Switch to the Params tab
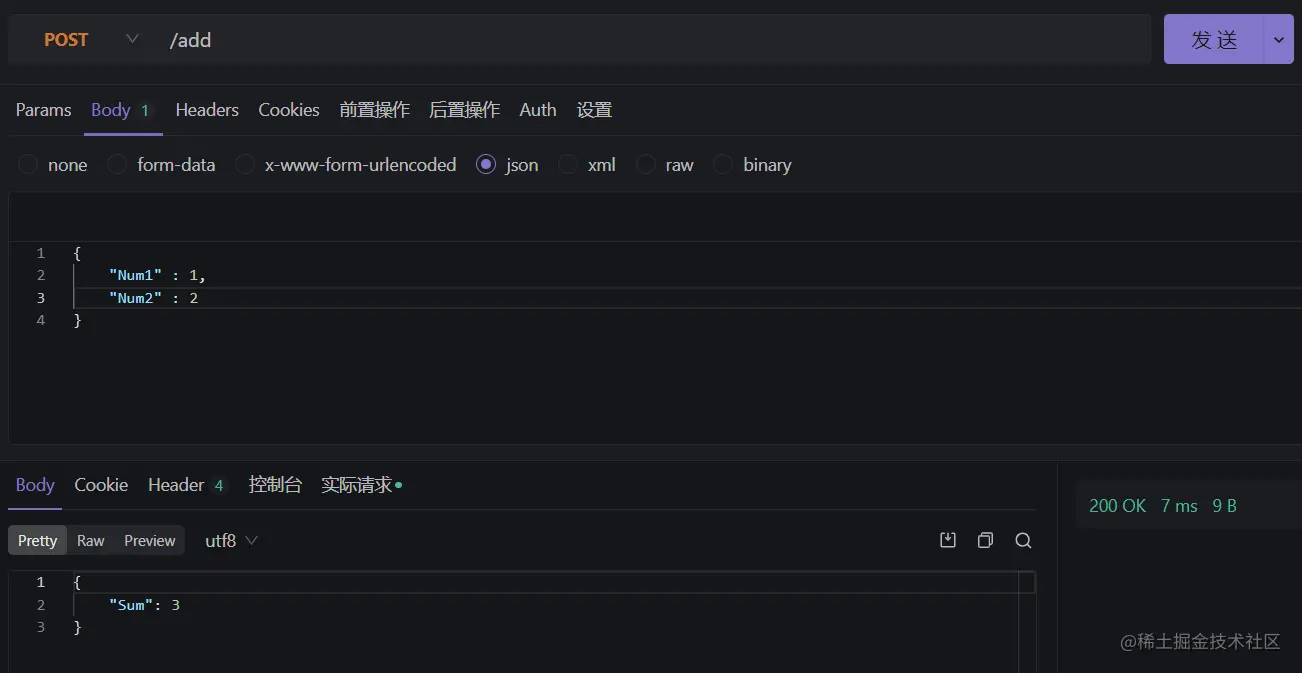 (43, 110)
